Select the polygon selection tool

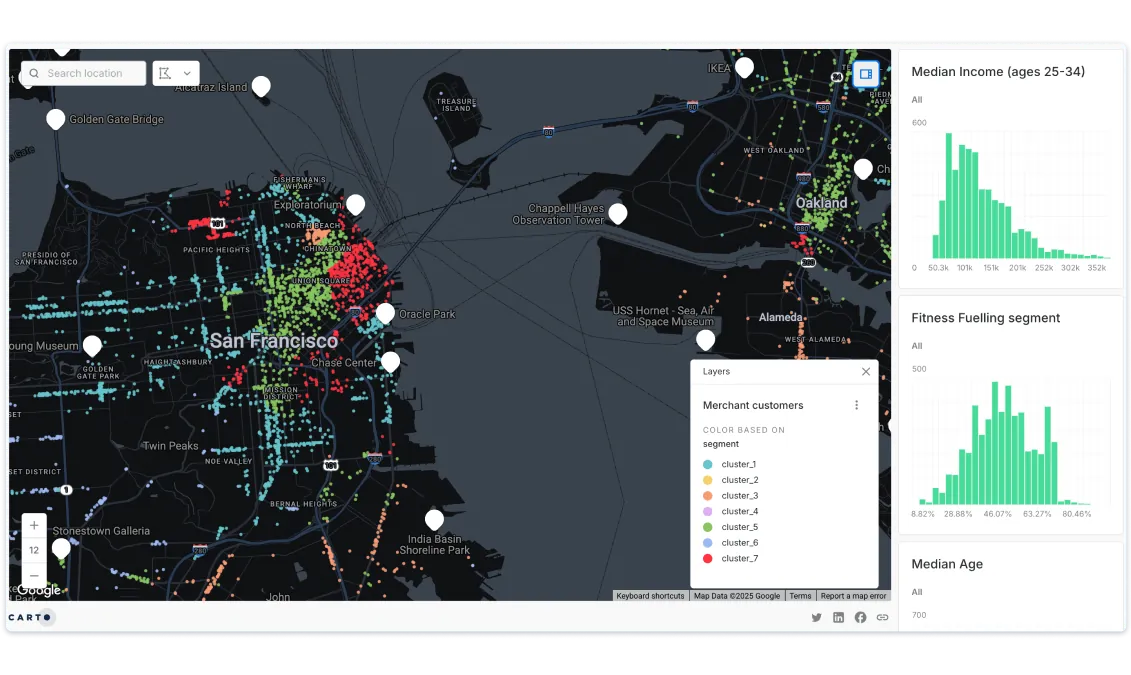[x=166, y=72]
